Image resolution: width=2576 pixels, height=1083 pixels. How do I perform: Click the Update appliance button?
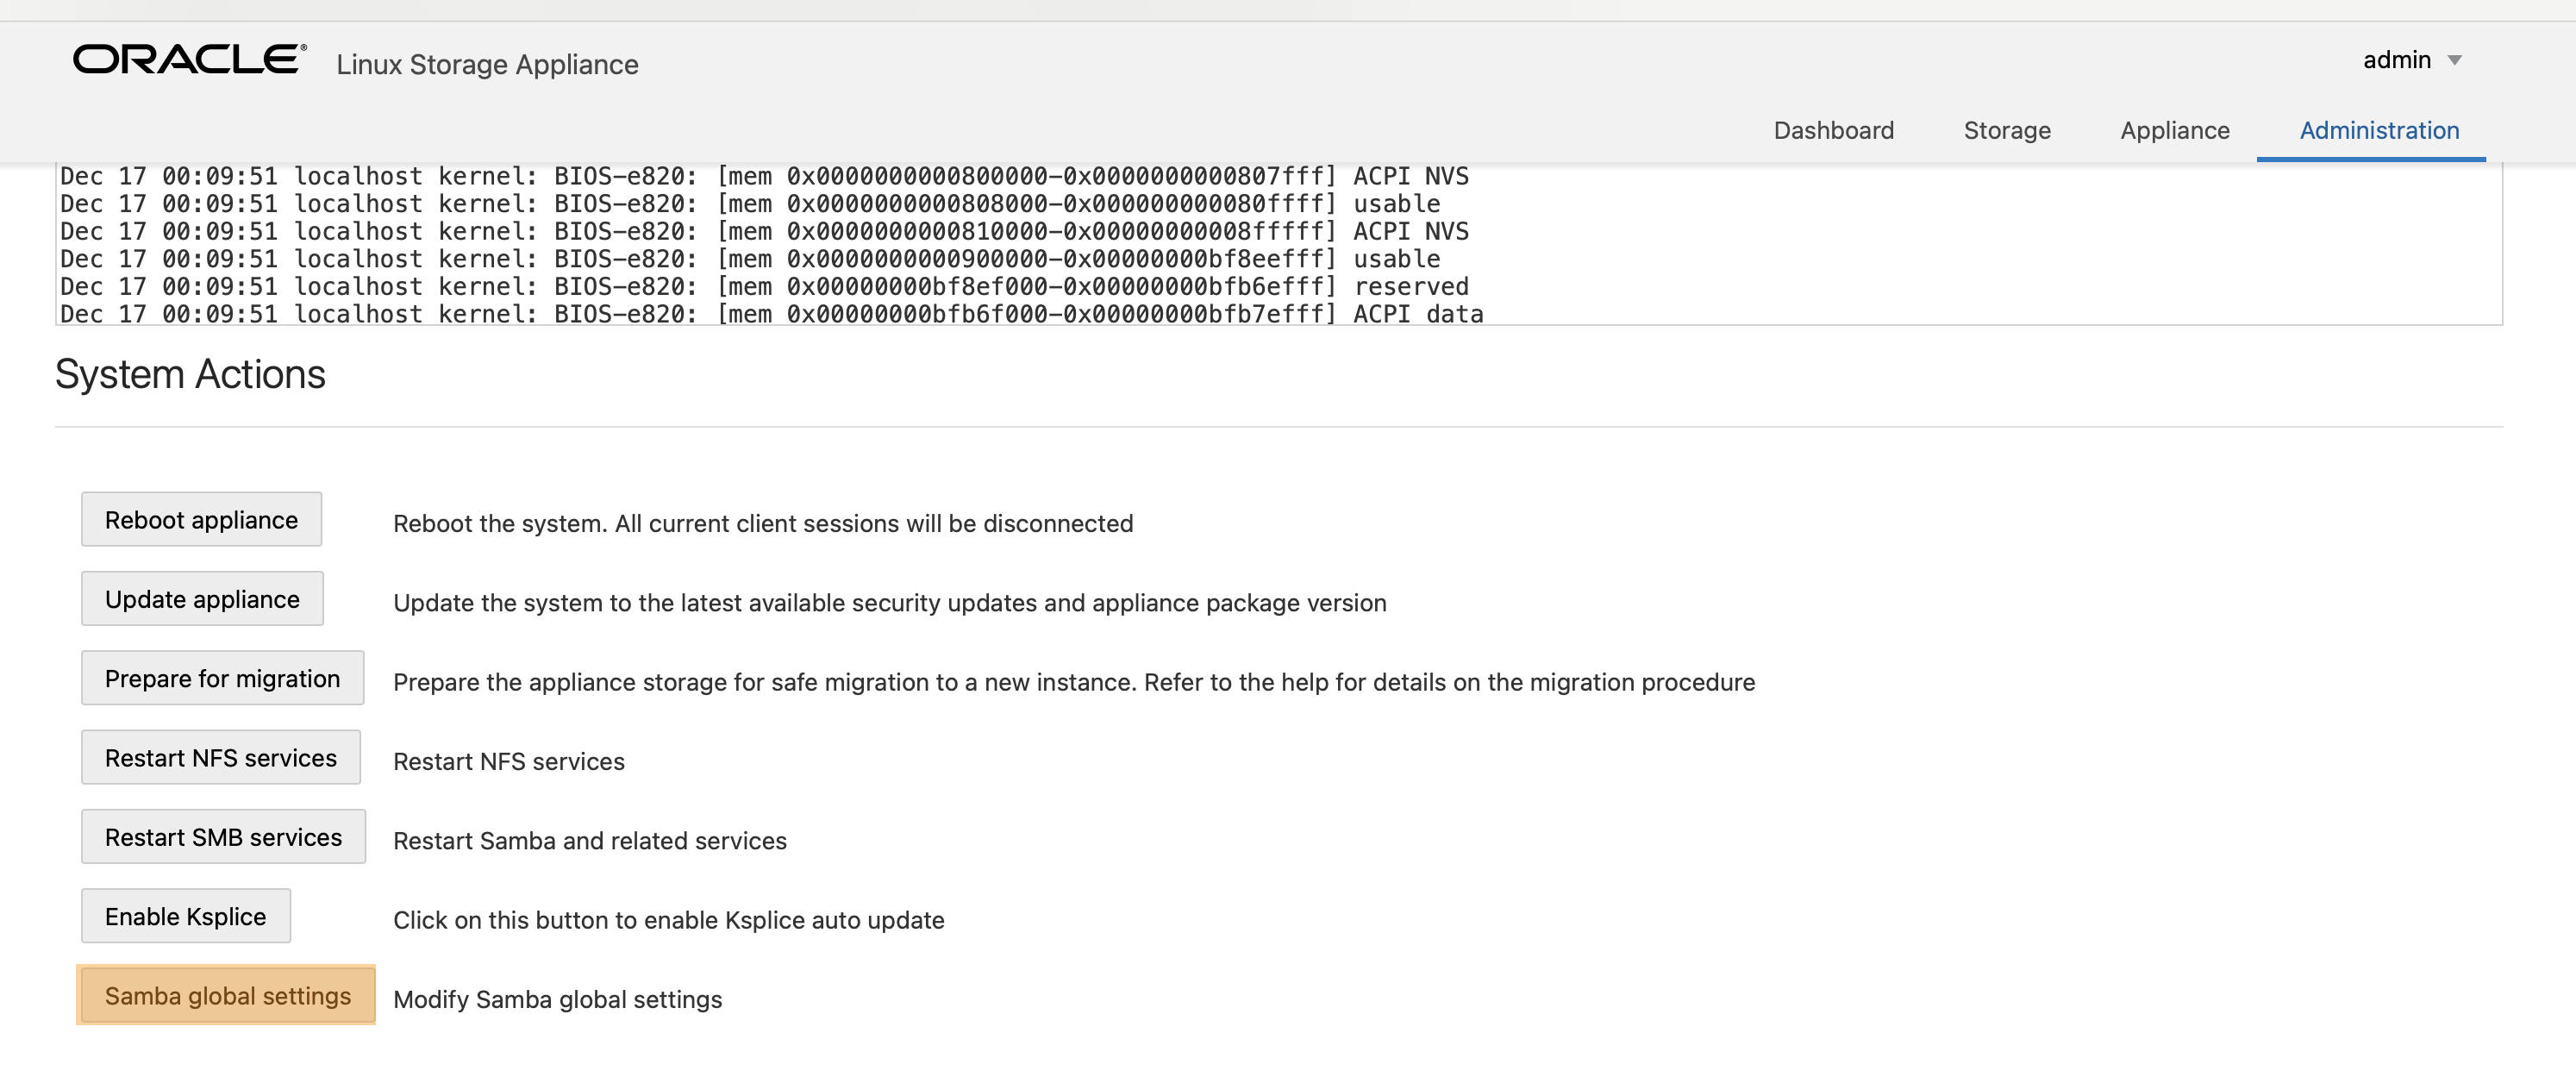202,599
